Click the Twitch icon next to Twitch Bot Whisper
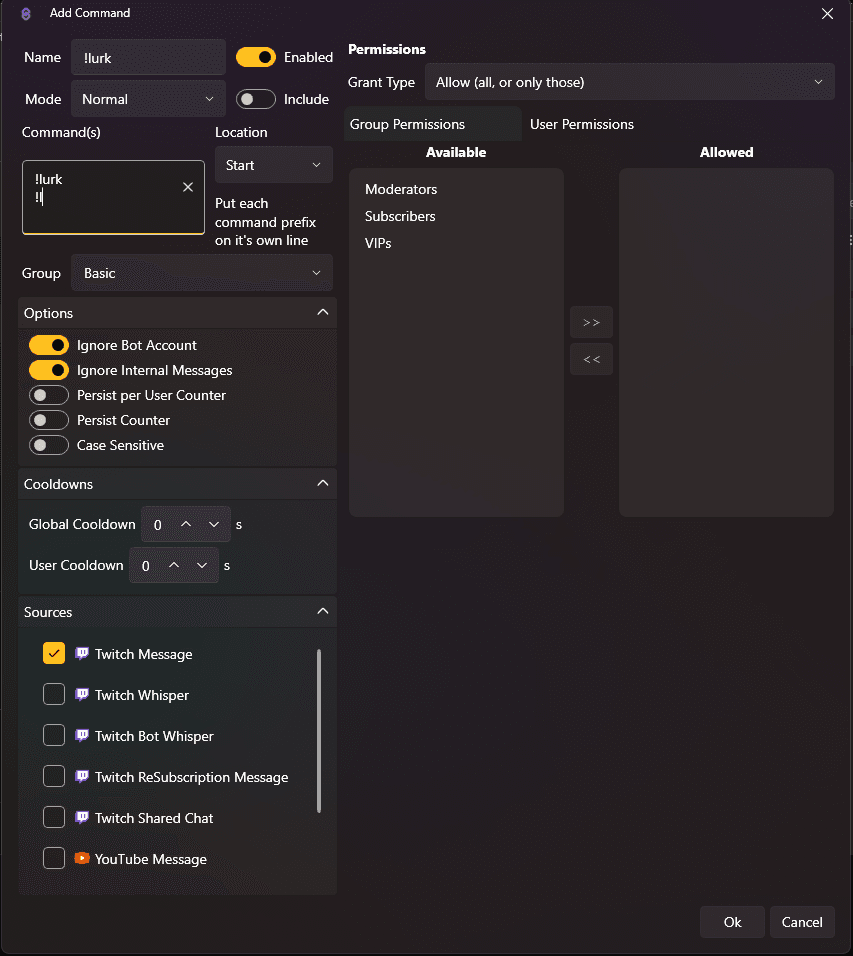Viewport: 853px width, 956px height. click(84, 735)
